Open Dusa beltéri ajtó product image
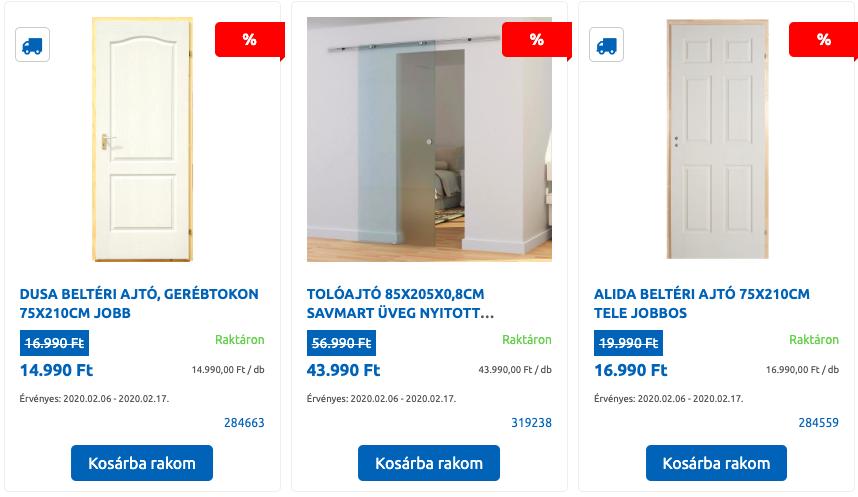This screenshot has height=497, width=858. point(142,139)
